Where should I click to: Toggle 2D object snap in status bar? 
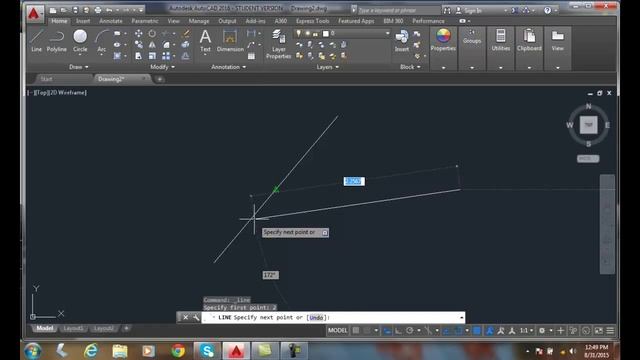pos(458,331)
